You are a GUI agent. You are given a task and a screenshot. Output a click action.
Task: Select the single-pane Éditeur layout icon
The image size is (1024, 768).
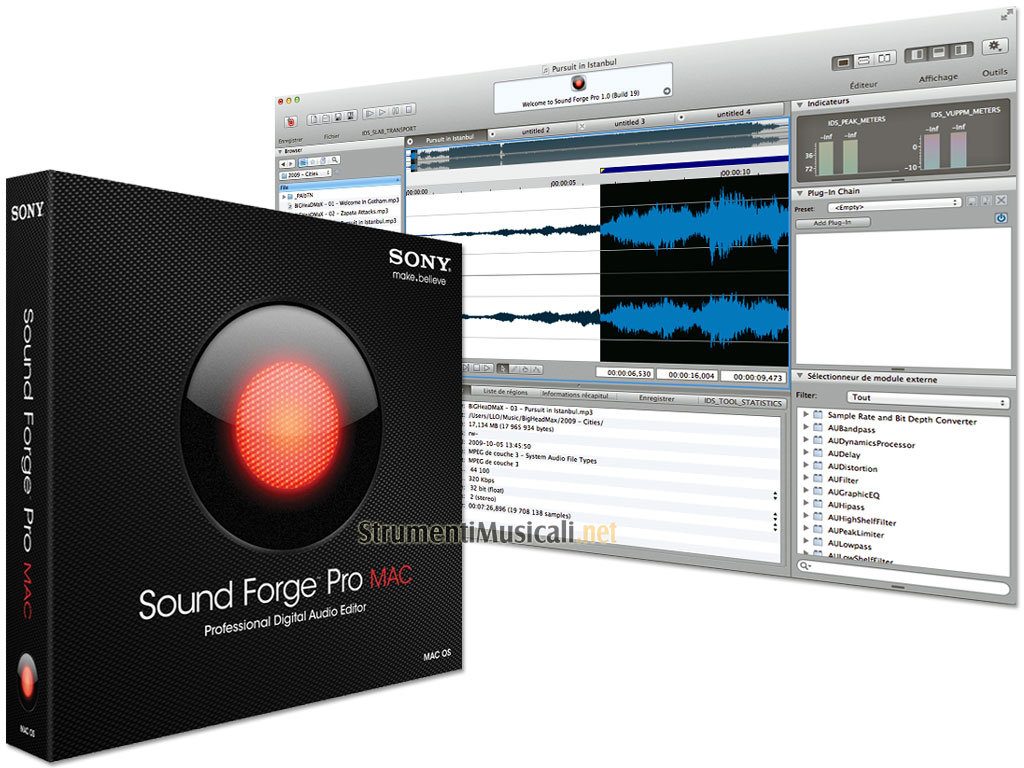click(x=845, y=62)
